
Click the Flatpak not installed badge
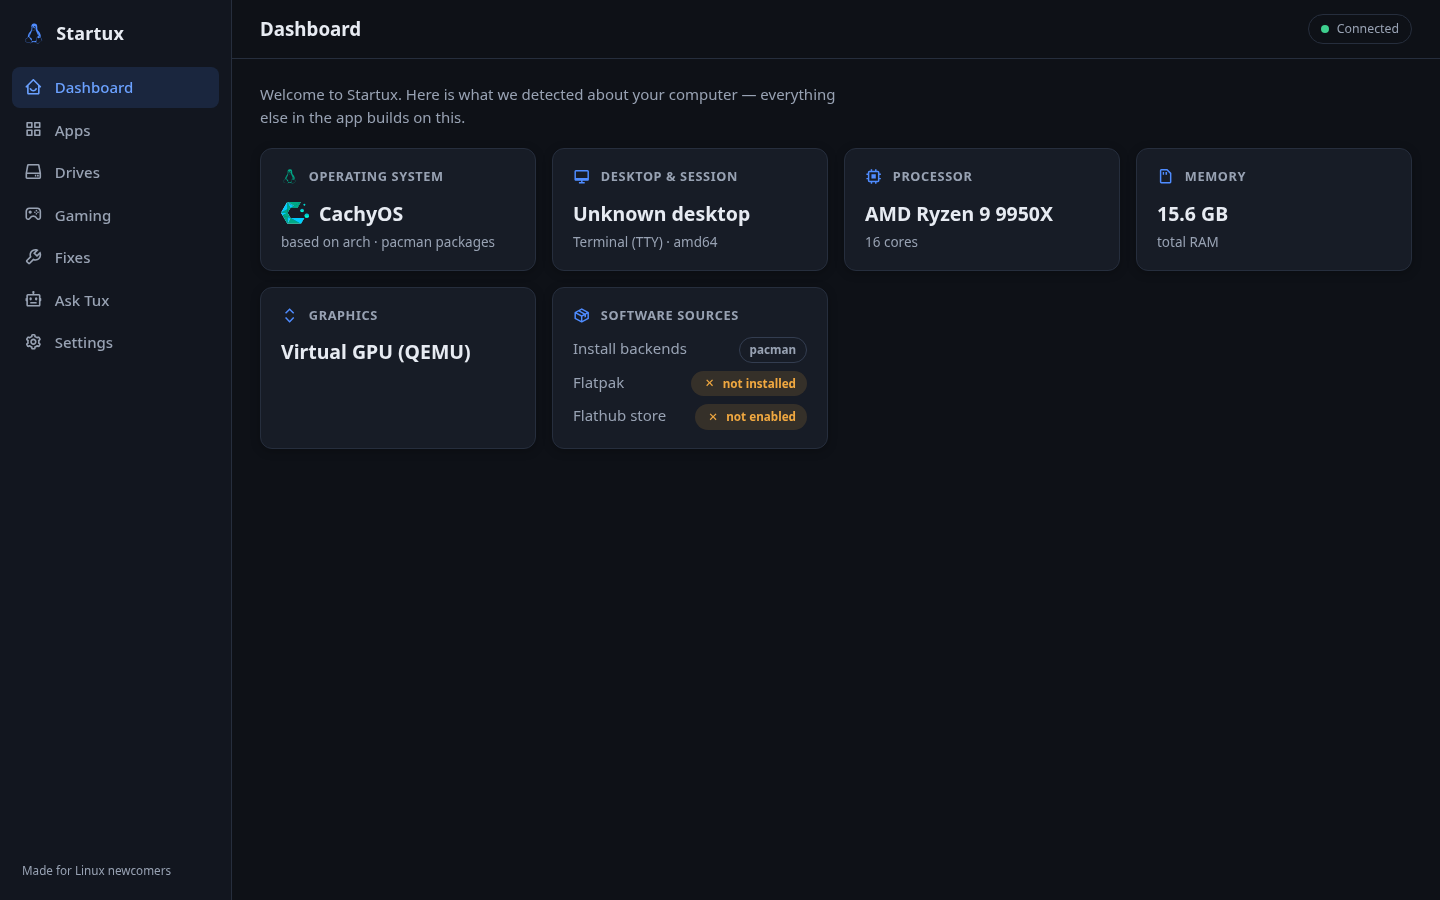[749, 383]
